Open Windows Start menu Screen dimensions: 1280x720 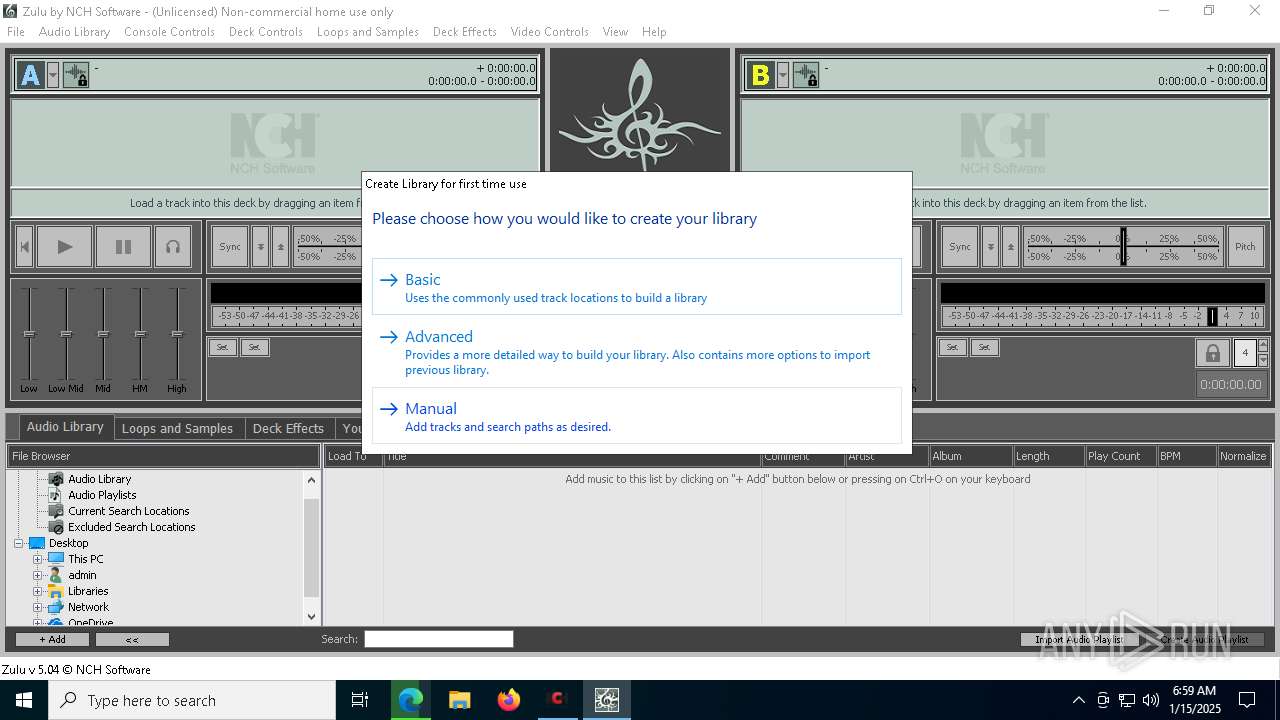coord(24,700)
